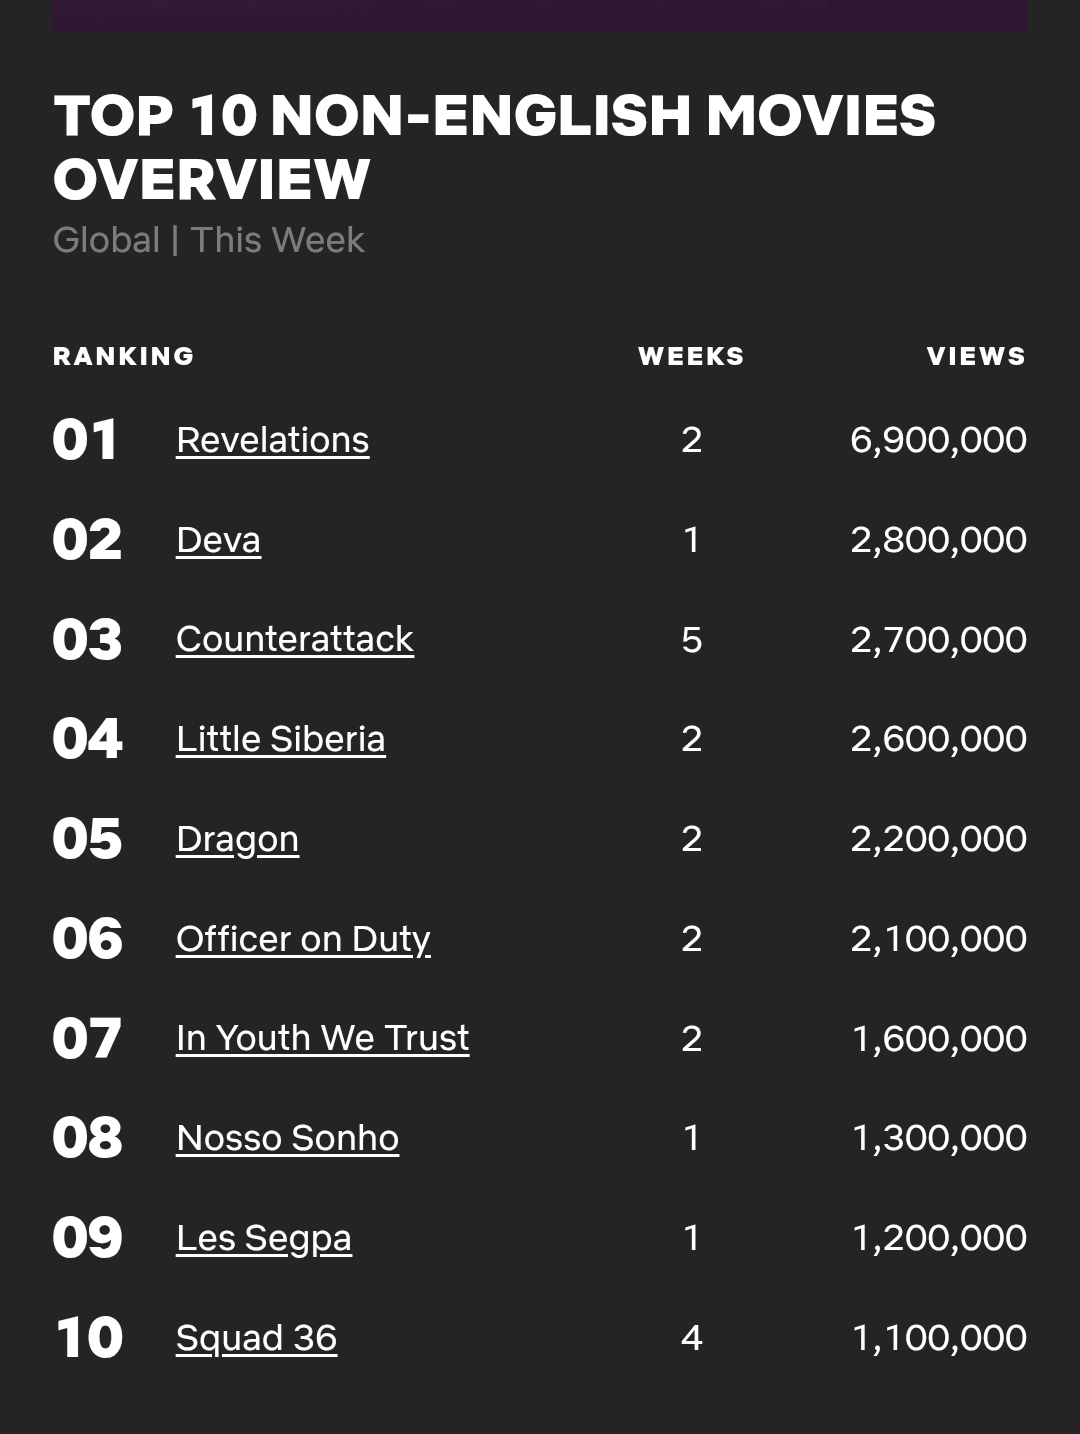Click the Officer on Duty link

303,939
